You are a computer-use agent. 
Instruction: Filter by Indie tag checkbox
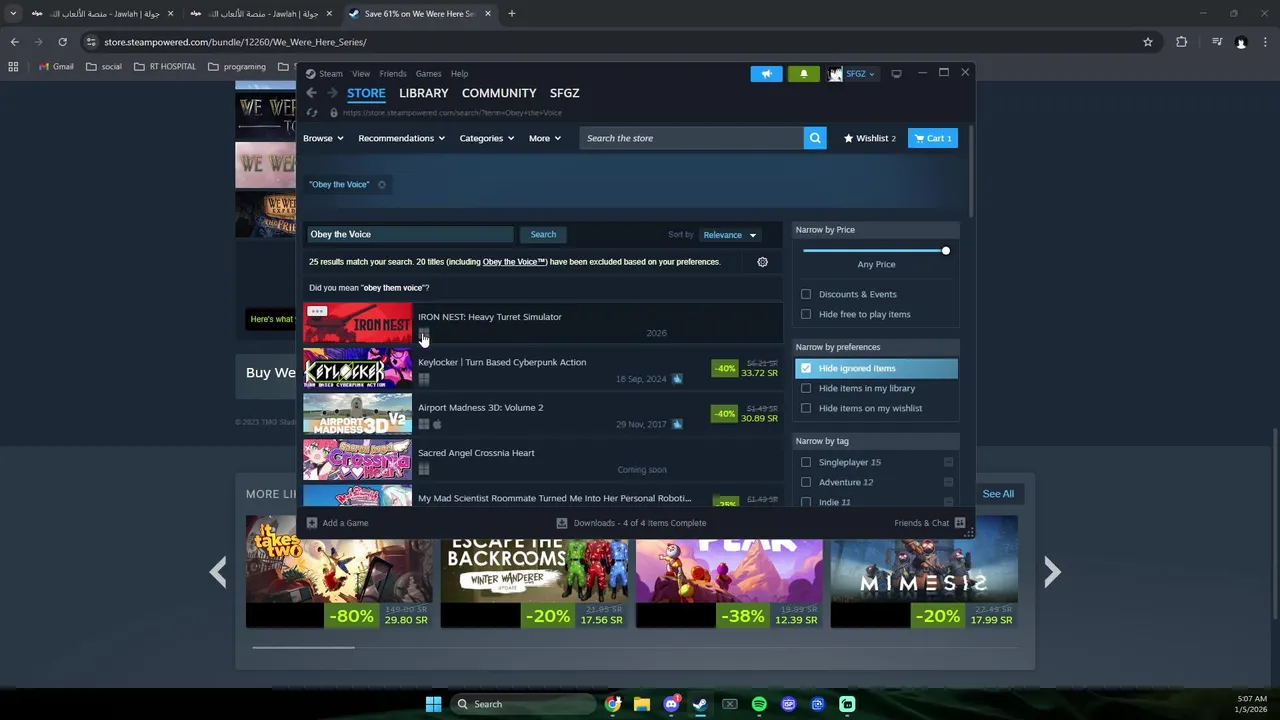click(806, 502)
